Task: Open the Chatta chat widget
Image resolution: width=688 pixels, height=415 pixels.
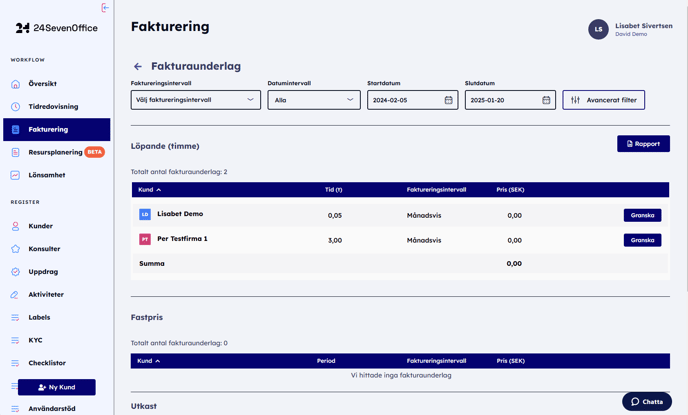Action: 647,401
